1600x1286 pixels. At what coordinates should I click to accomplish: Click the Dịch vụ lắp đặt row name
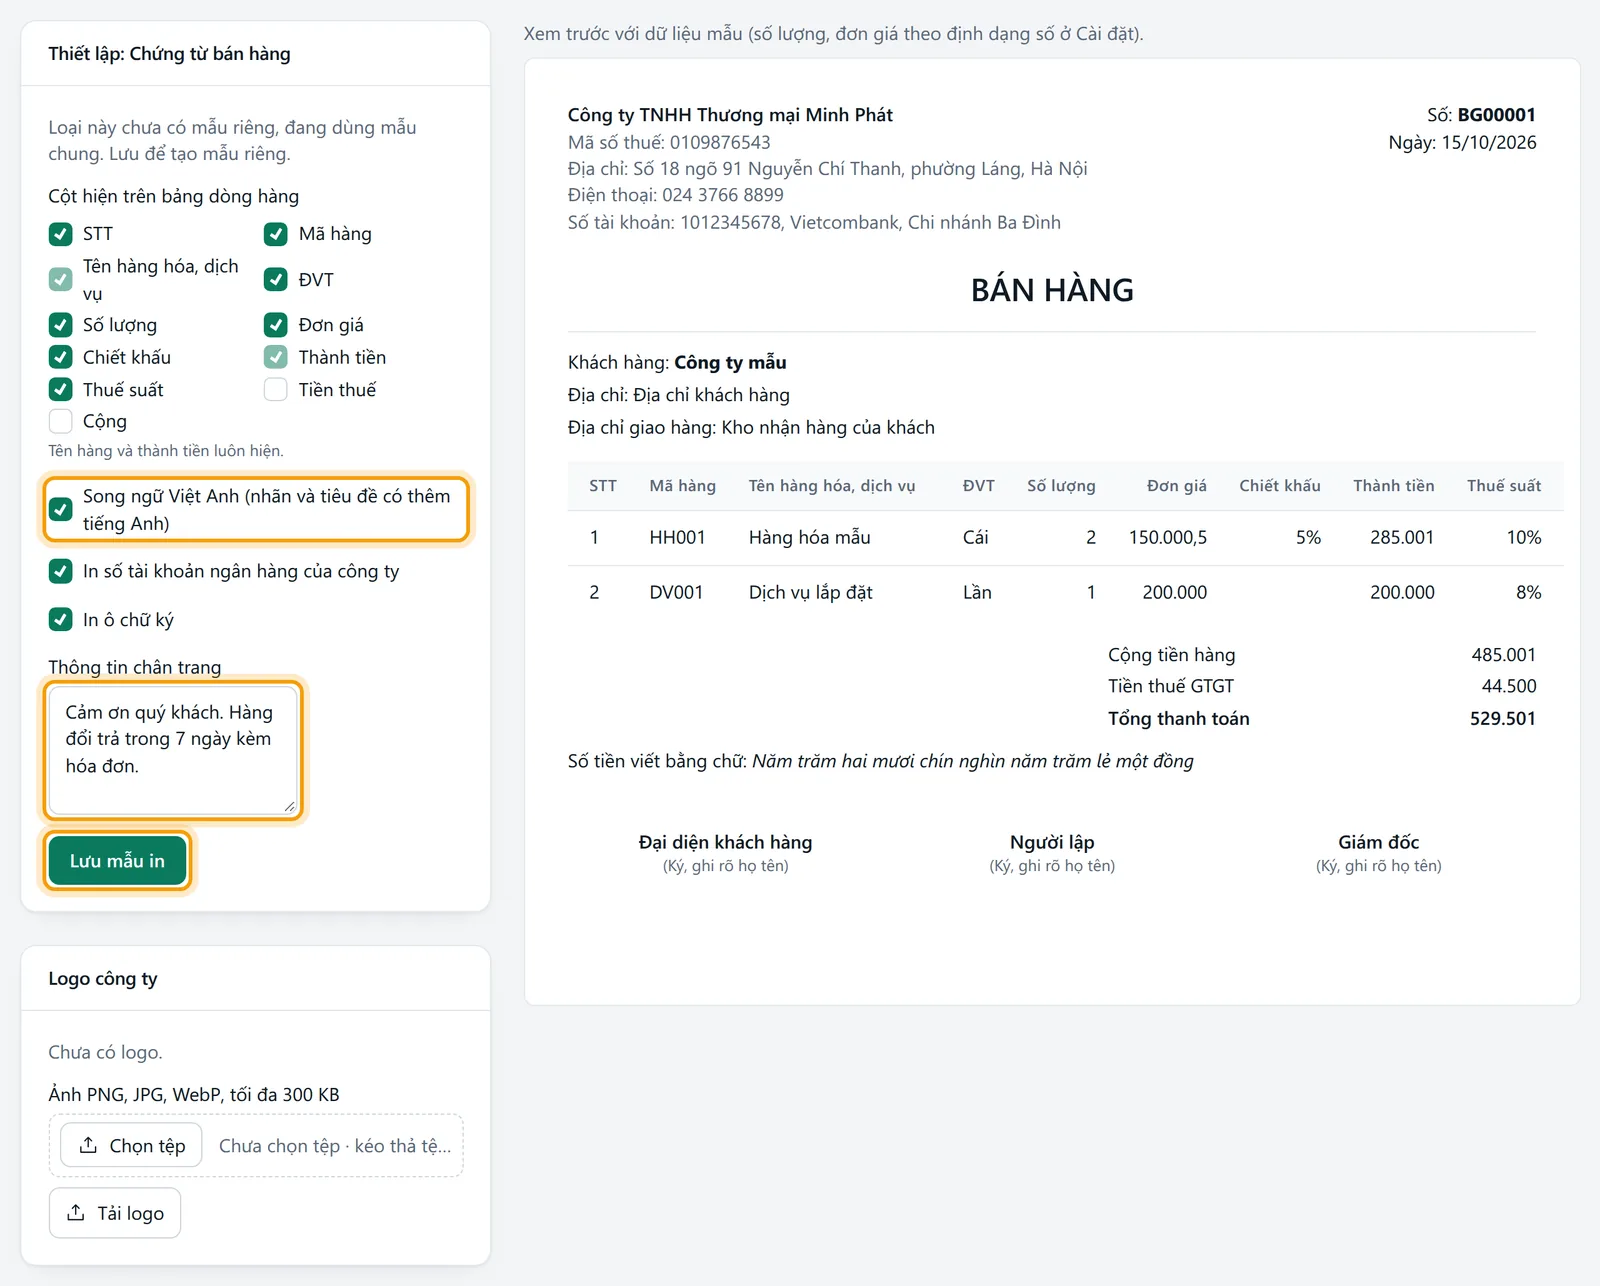[x=811, y=593]
